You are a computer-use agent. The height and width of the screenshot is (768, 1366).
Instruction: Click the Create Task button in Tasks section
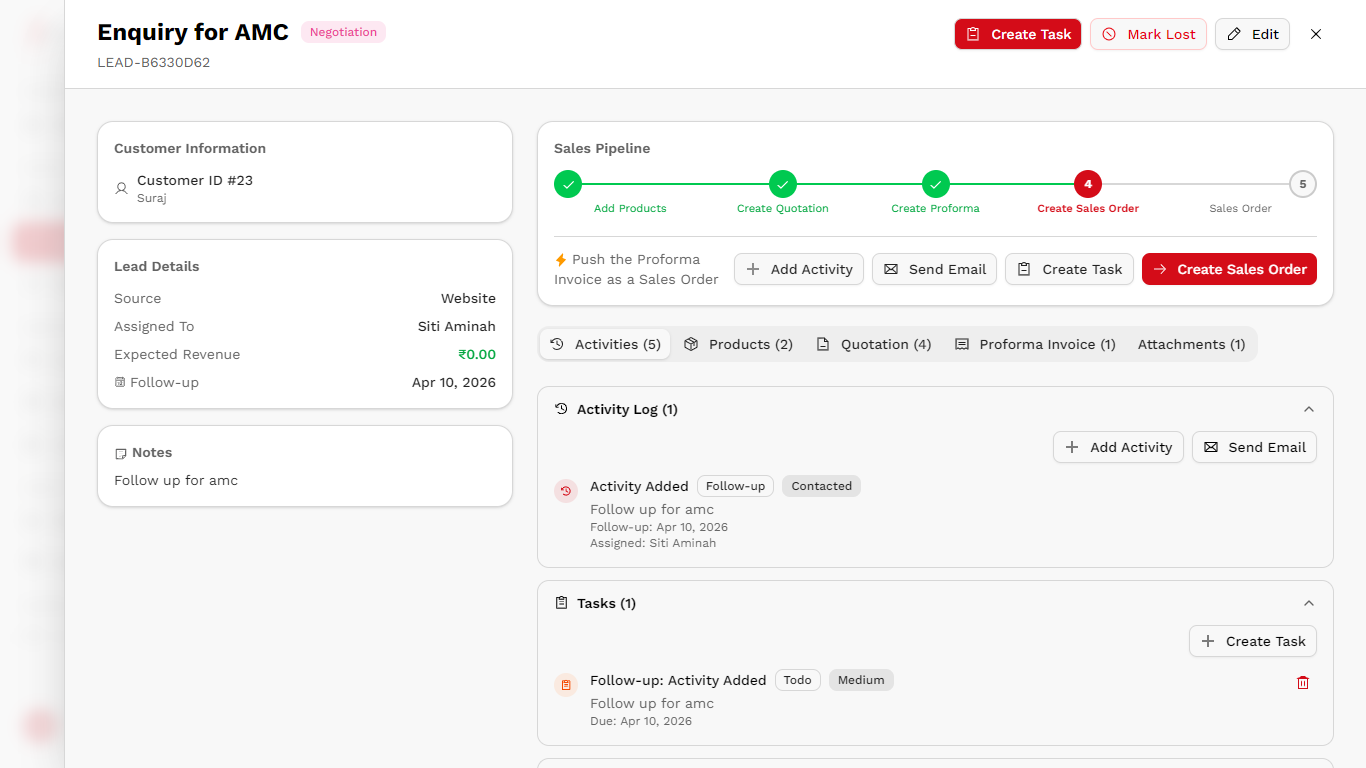(x=1252, y=641)
